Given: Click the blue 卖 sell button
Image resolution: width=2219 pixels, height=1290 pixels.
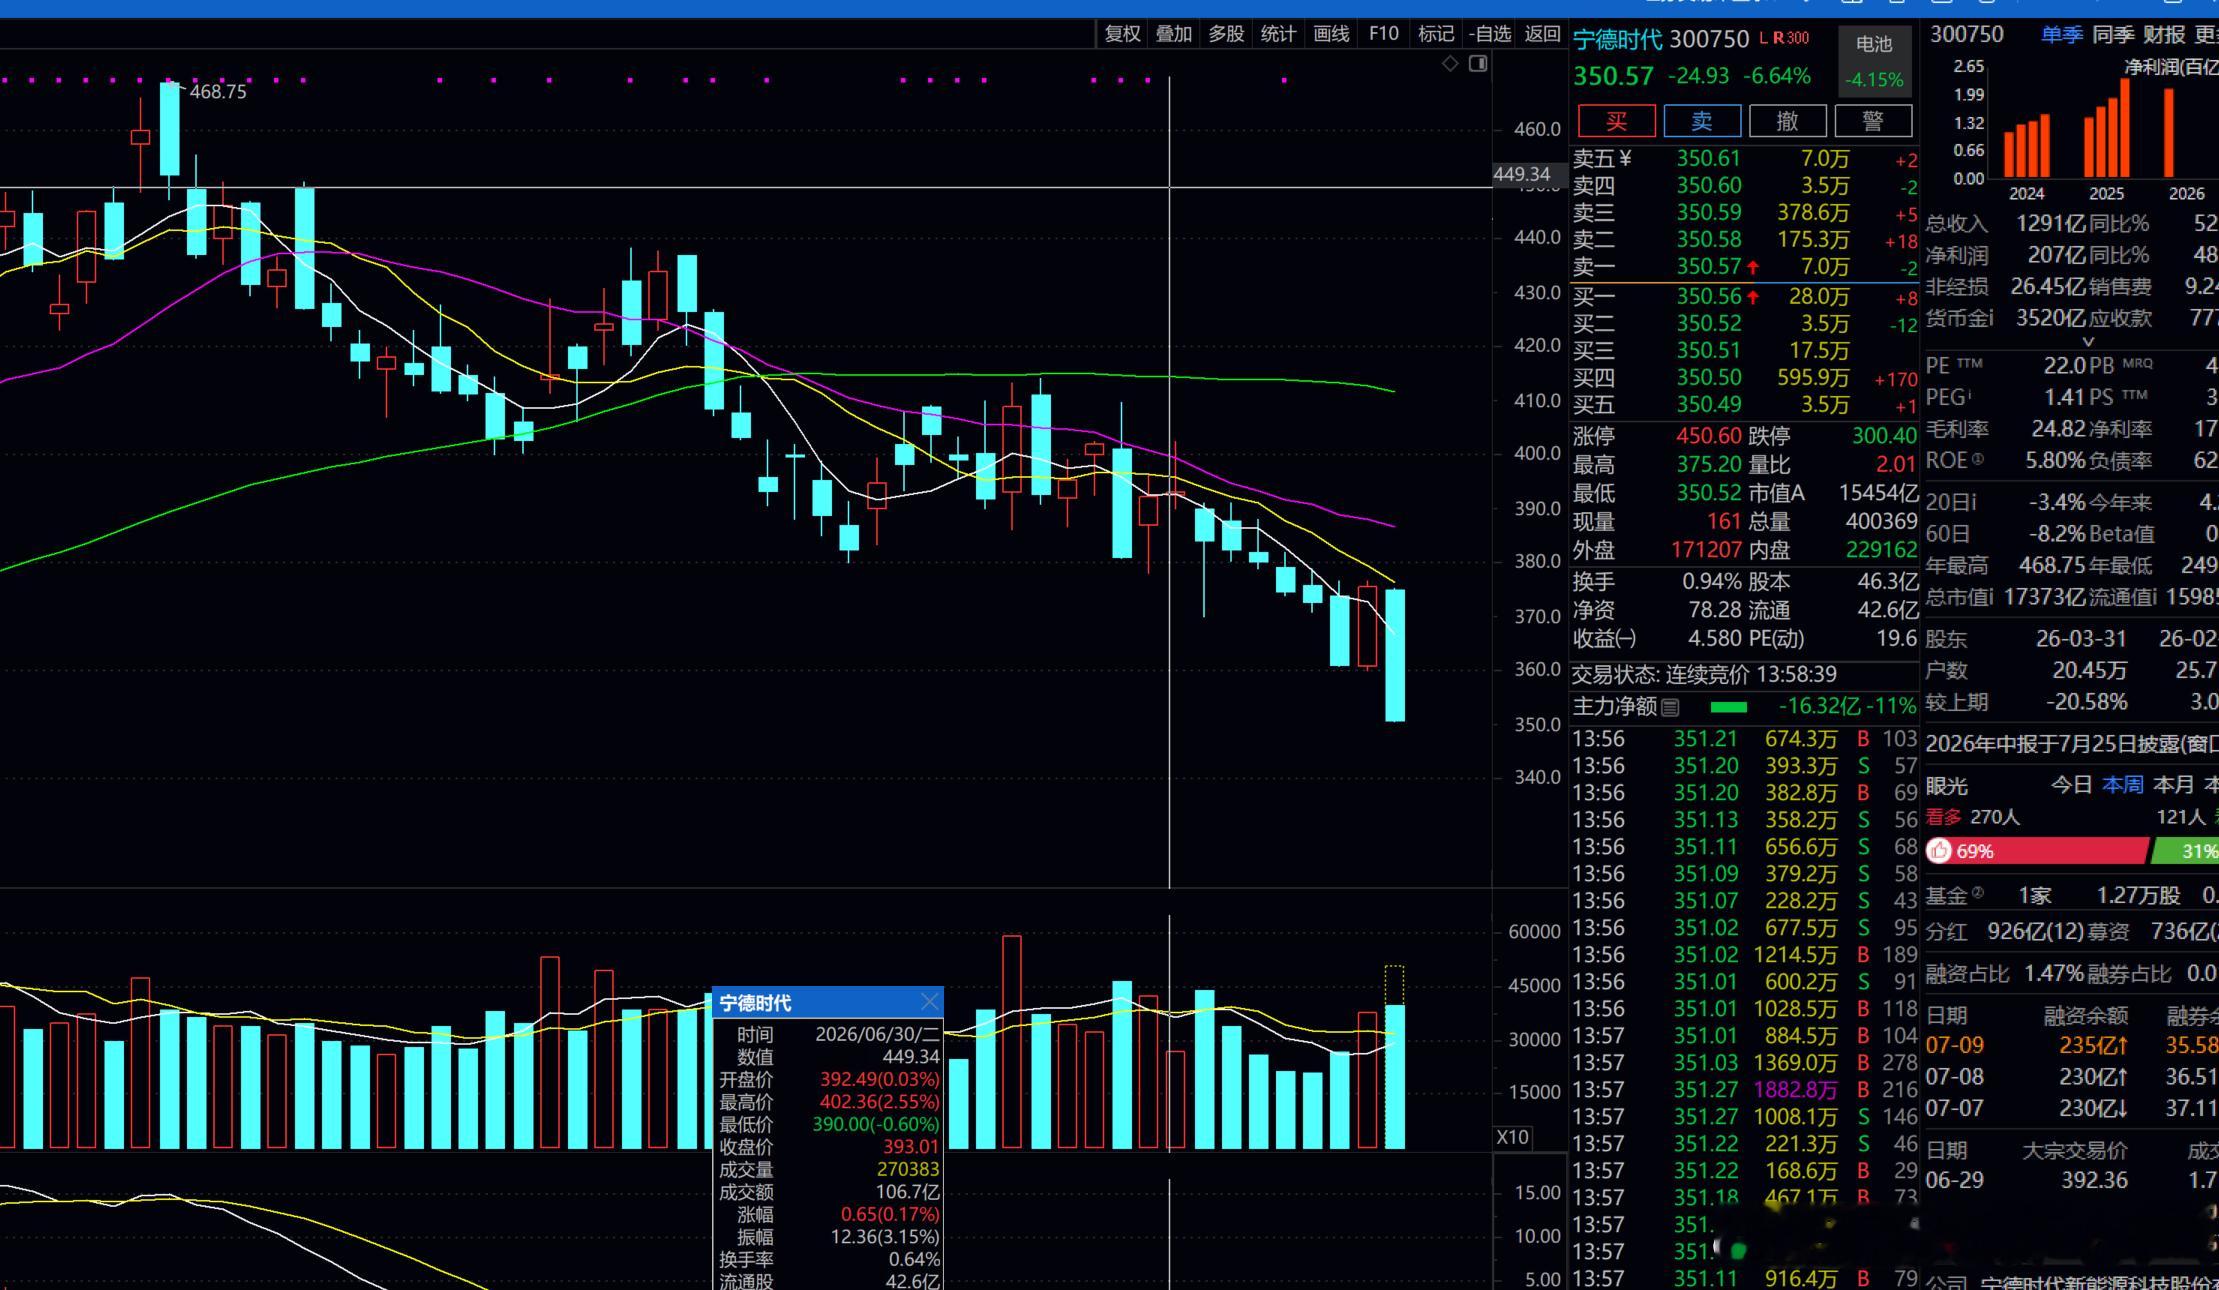Looking at the screenshot, I should [1702, 121].
